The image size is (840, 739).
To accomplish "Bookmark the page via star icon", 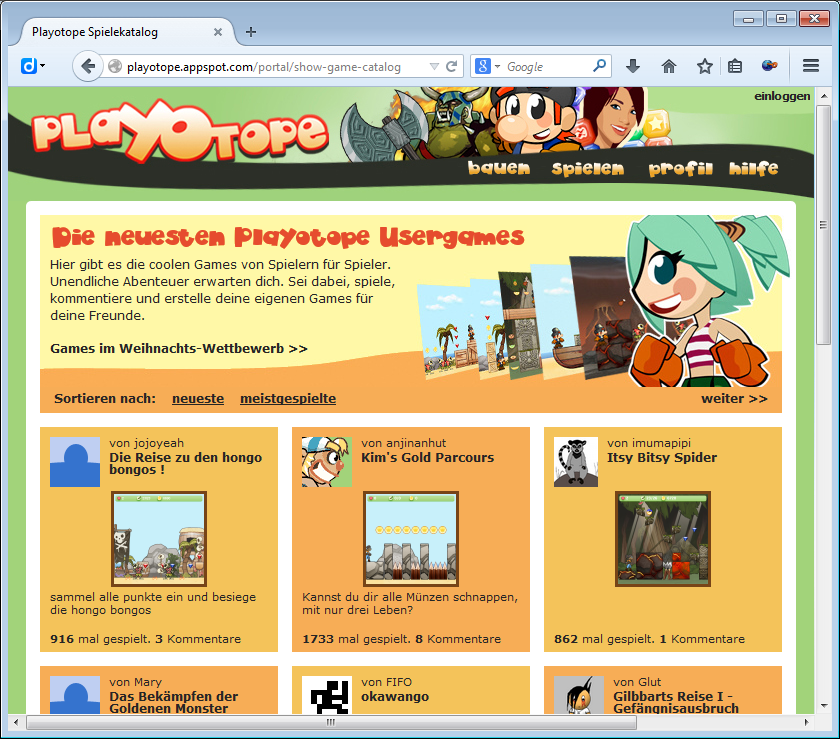I will click(x=704, y=65).
